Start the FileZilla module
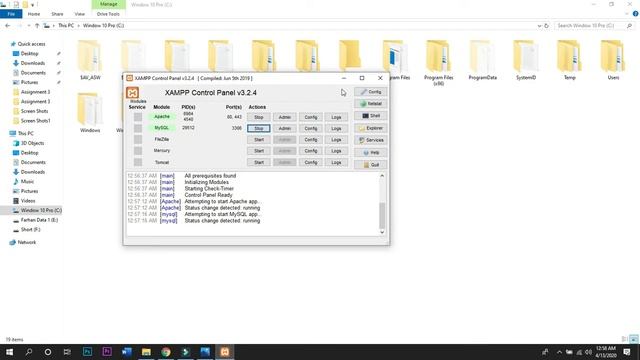 [x=258, y=140]
